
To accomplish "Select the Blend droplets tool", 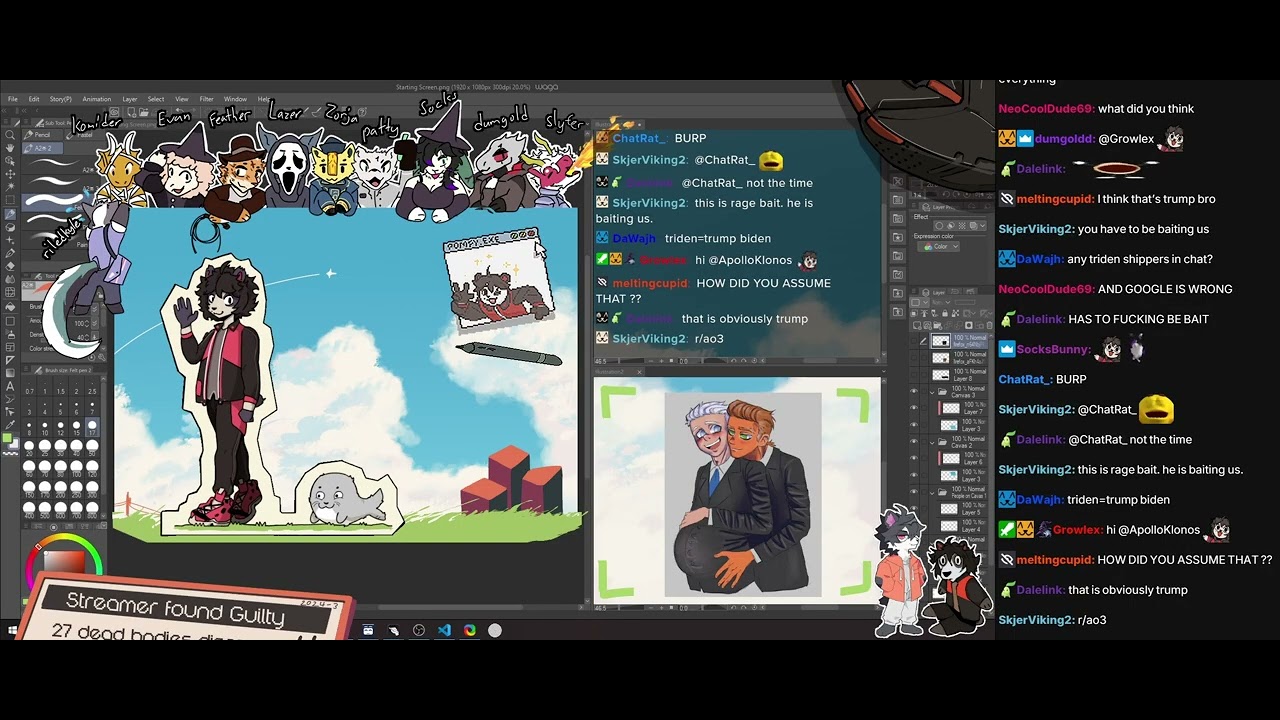I will (x=10, y=279).
